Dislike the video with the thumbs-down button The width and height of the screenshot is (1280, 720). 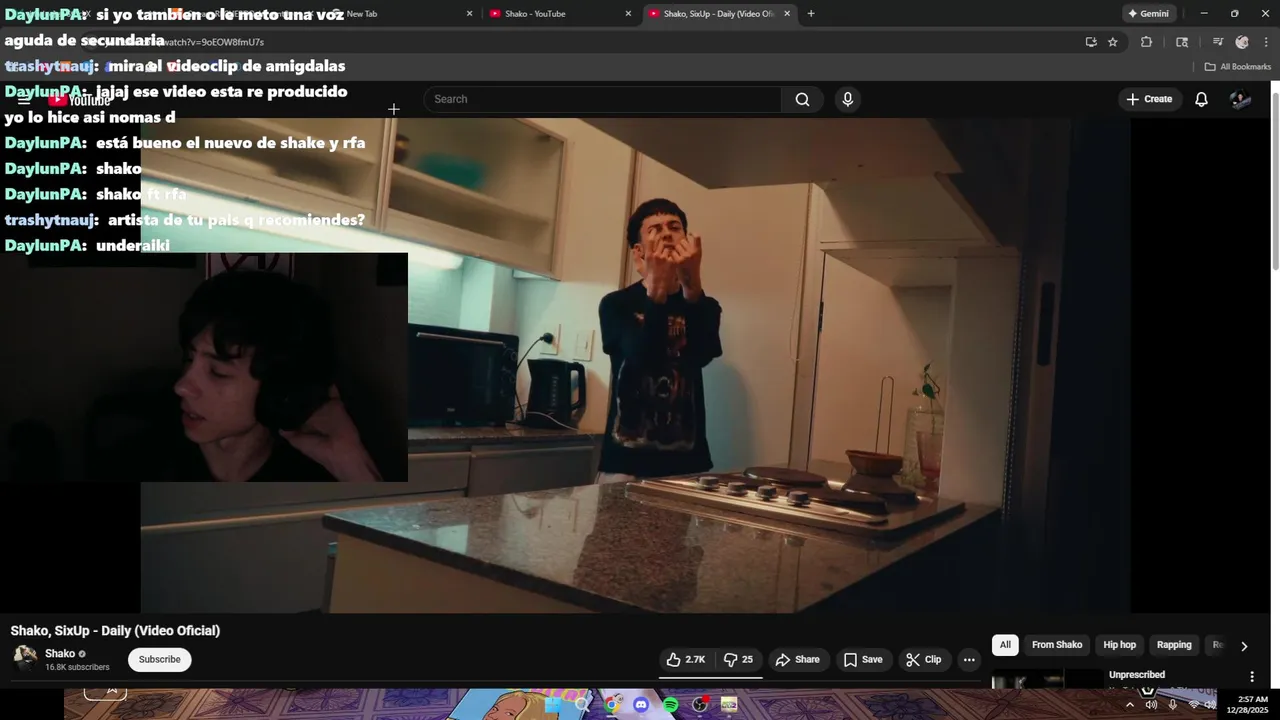(x=738, y=660)
